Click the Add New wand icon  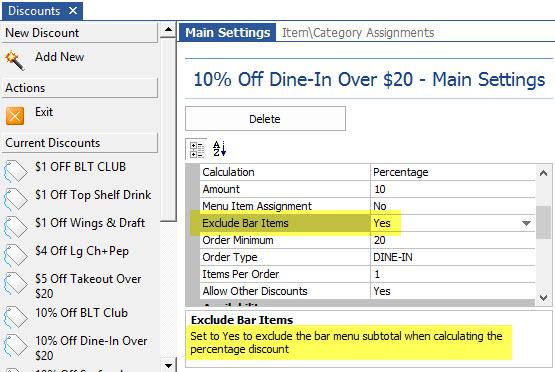[x=15, y=60]
